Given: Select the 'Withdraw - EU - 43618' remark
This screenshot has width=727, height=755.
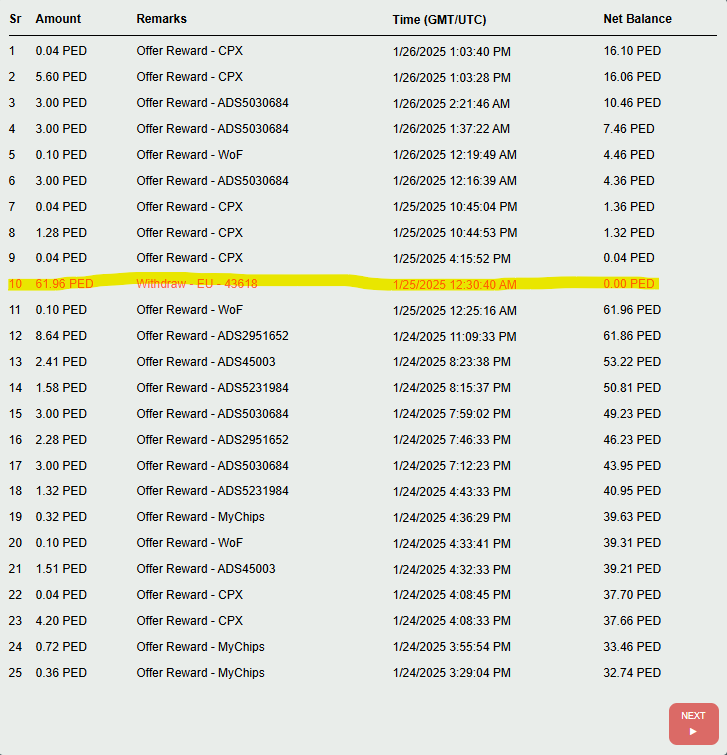Looking at the screenshot, I should click(197, 284).
